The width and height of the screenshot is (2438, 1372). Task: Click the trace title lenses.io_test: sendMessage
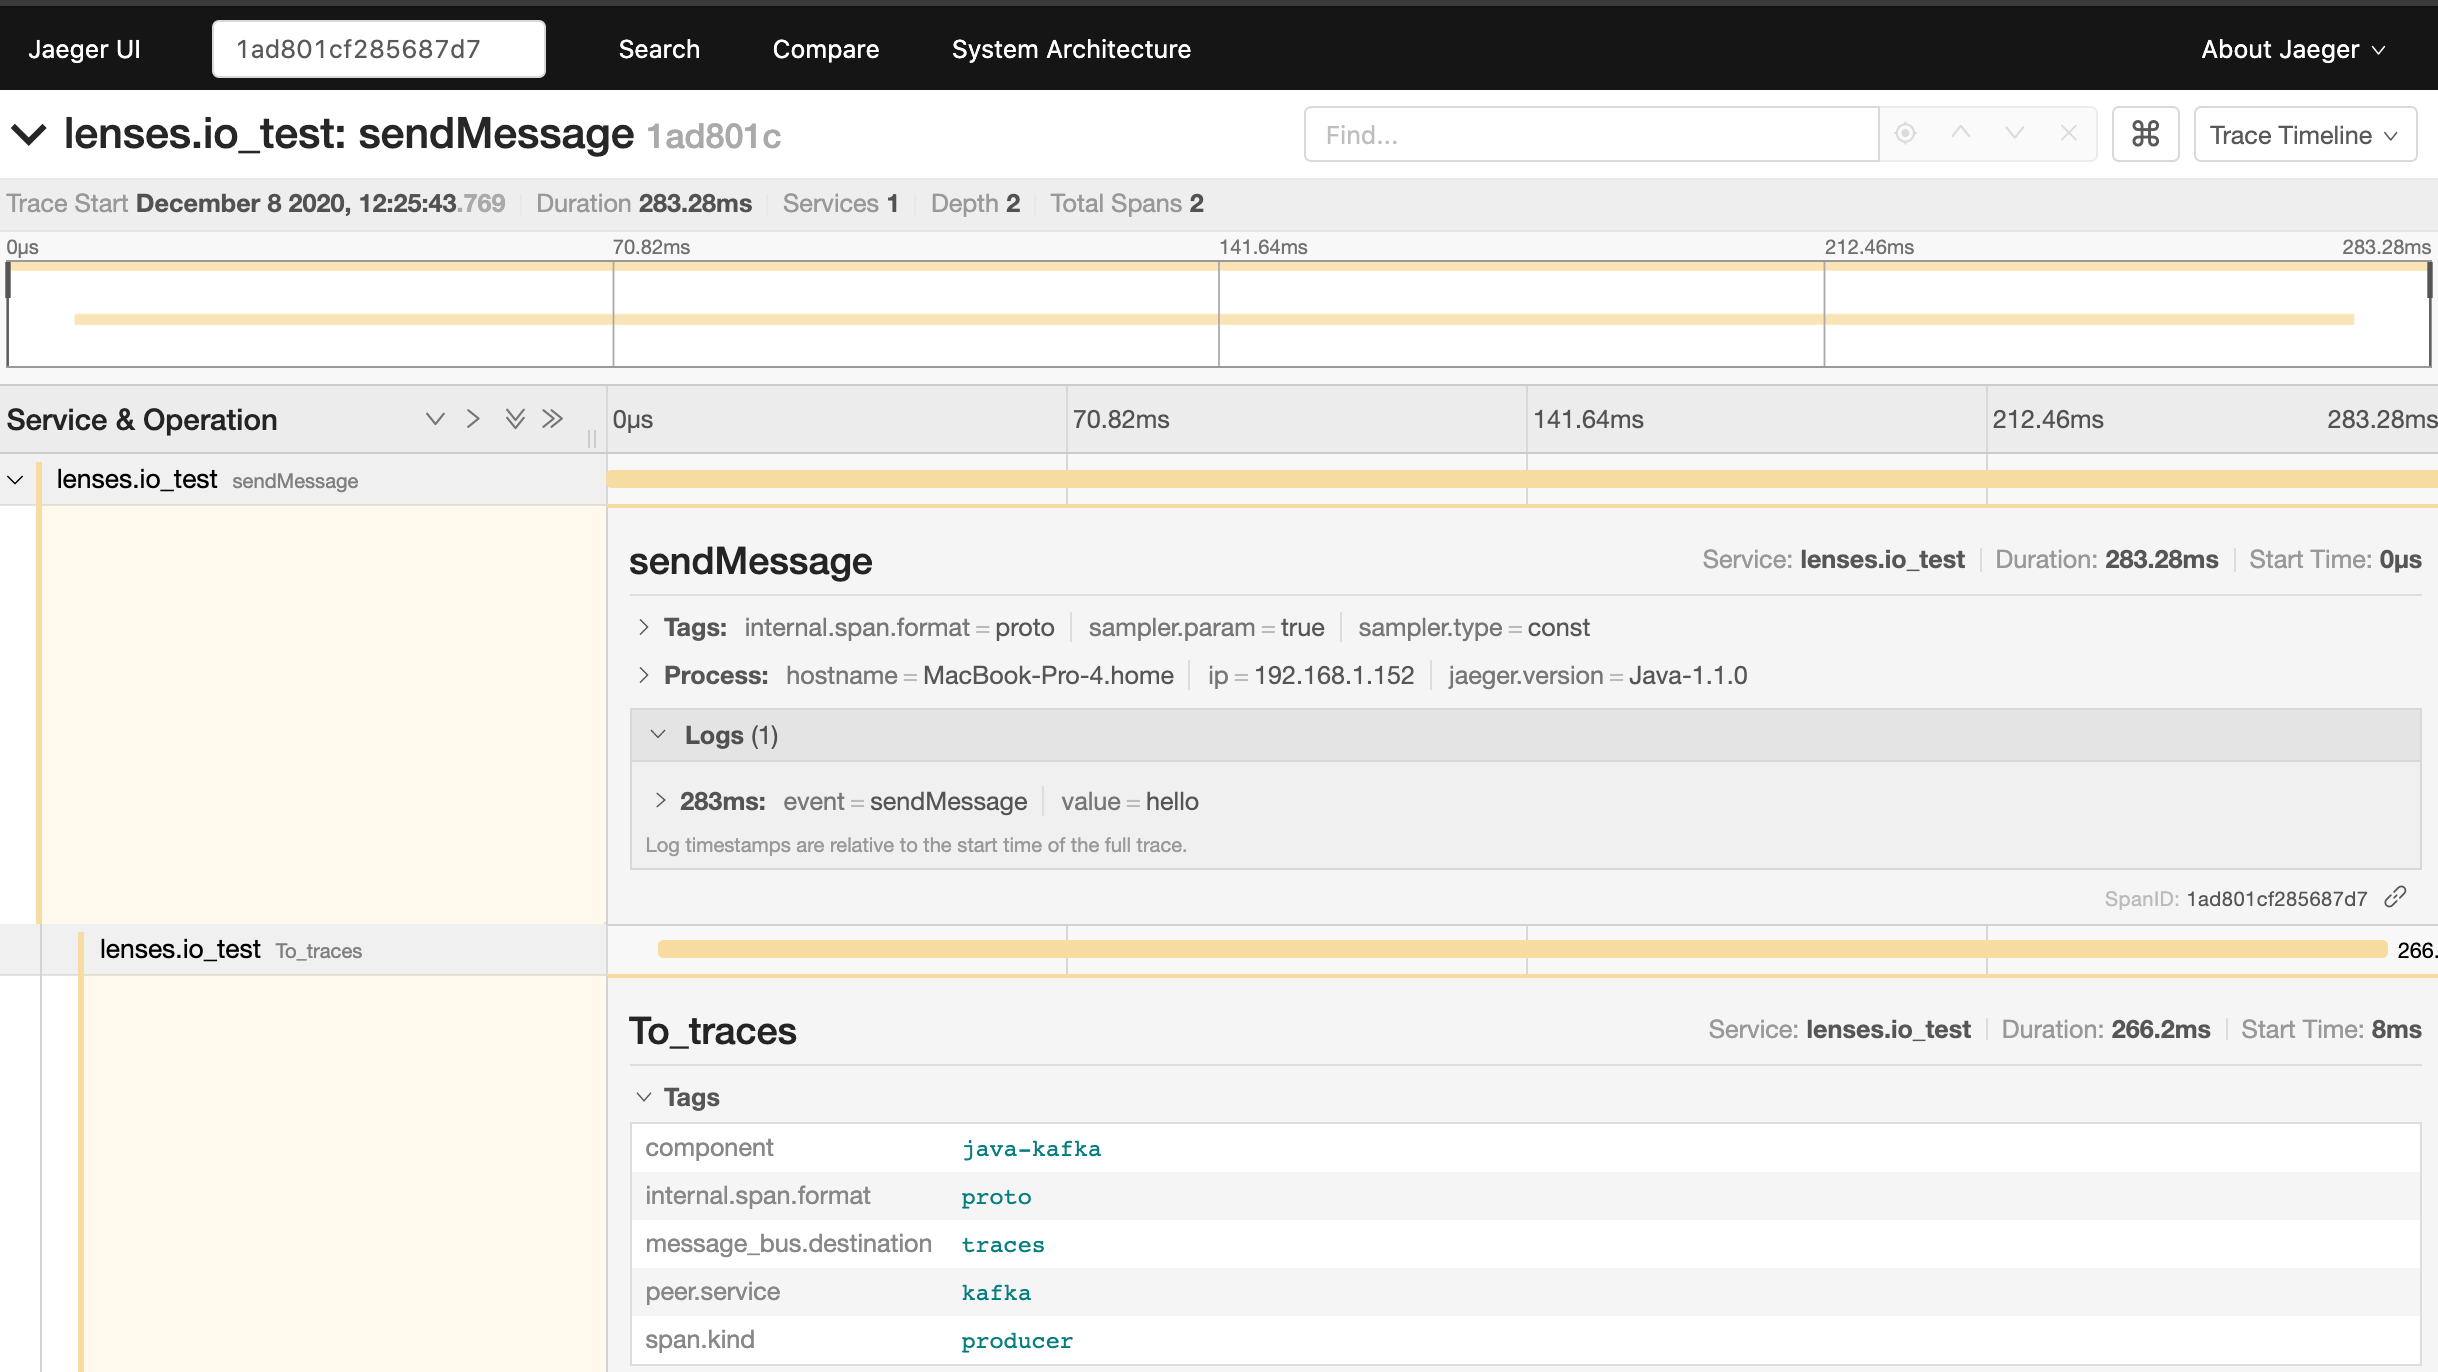click(x=348, y=134)
